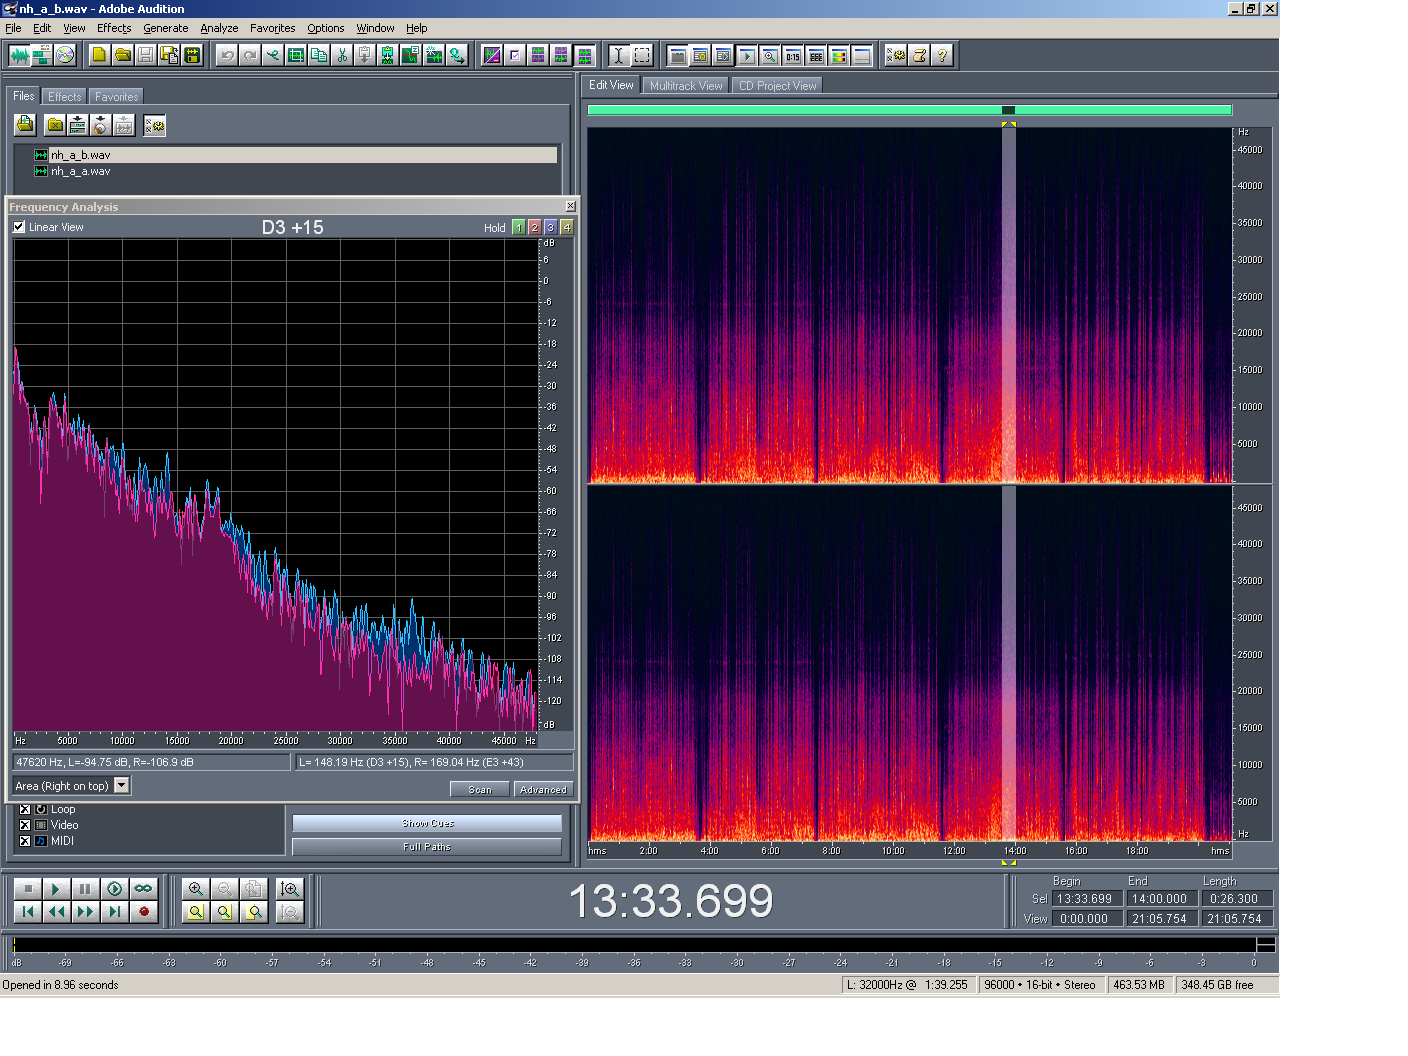Click the Import File icon in Files panel
Image resolution: width=1408 pixels, height=1056 pixels.
pyautogui.click(x=25, y=125)
